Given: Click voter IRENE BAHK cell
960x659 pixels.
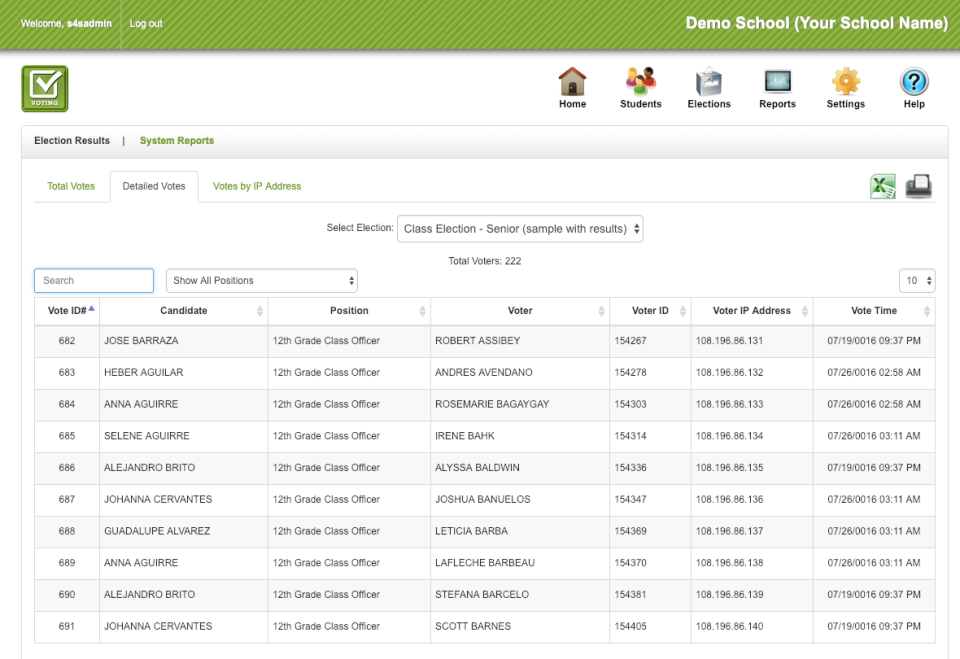Looking at the screenshot, I should click(520, 436).
